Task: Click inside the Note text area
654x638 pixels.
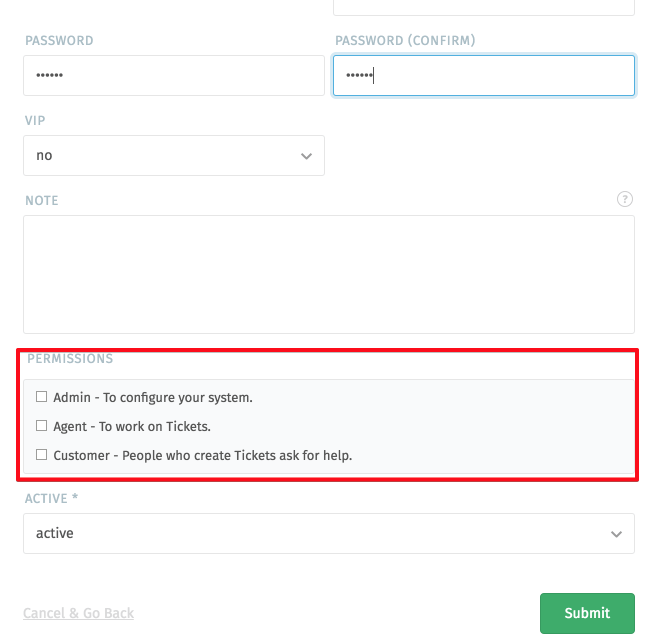Action: 329,274
